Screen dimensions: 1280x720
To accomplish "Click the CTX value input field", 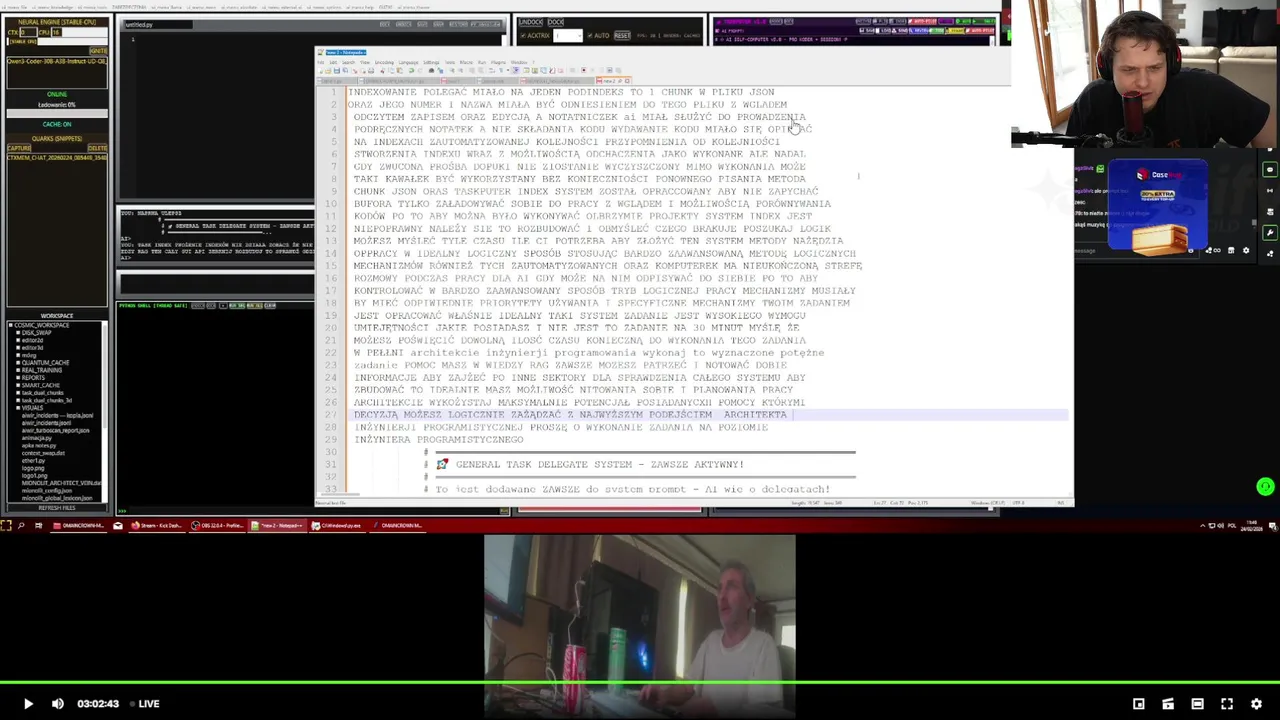I will 28,32.
